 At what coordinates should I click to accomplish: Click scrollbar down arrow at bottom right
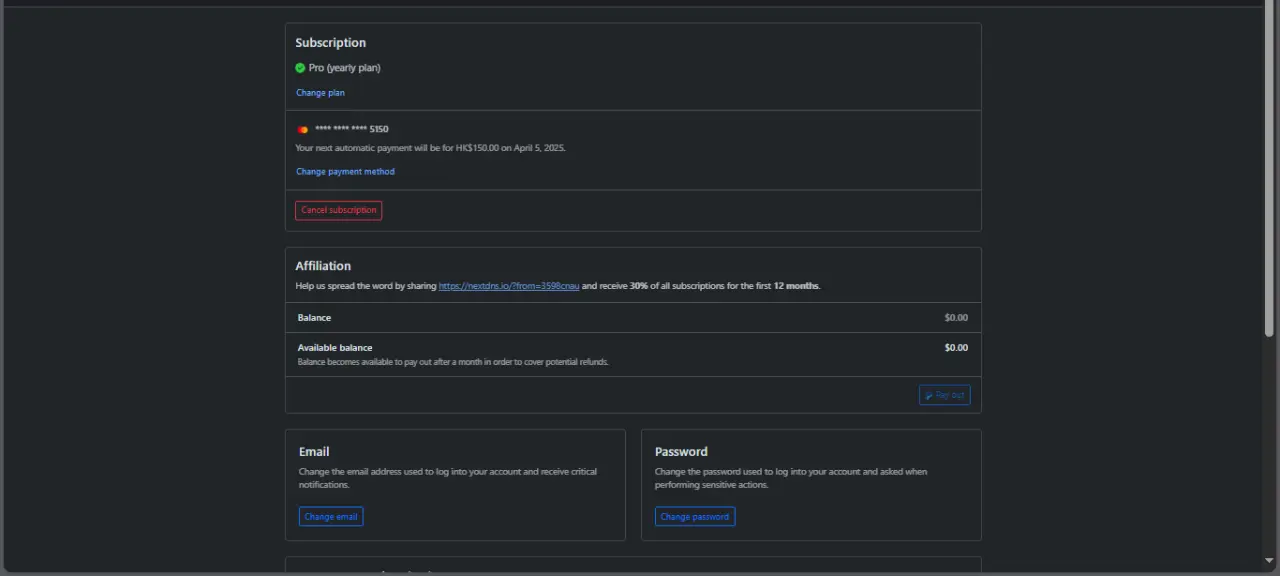point(1270,560)
